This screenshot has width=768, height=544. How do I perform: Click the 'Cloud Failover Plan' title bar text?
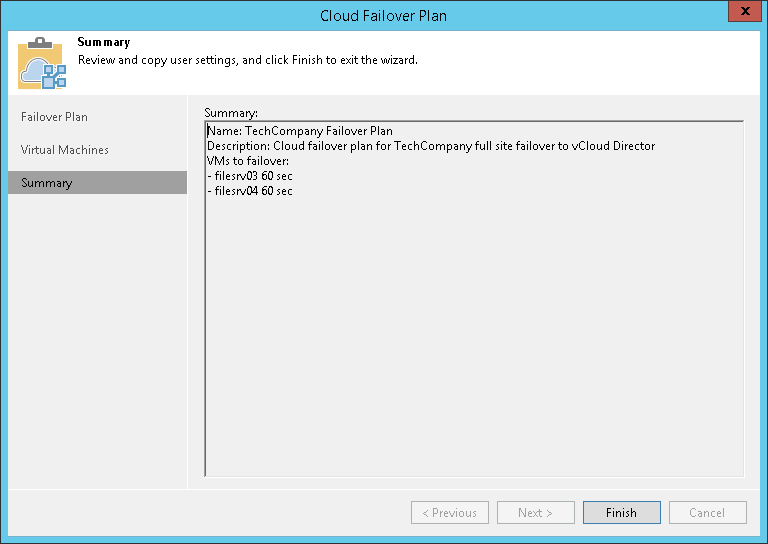[x=384, y=16]
